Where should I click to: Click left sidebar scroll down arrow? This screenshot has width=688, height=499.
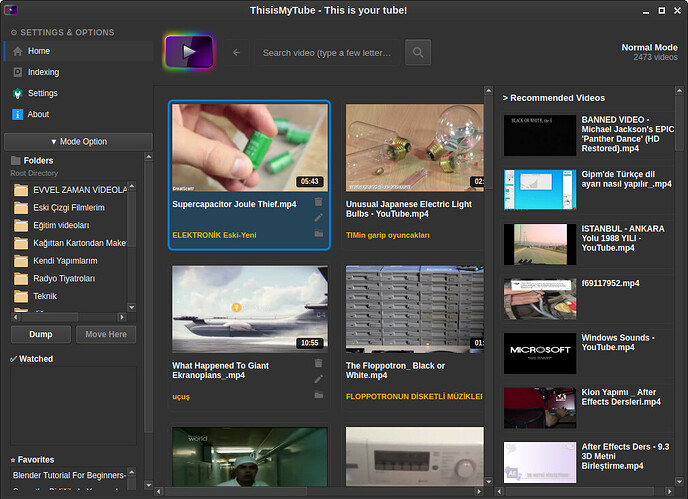[x=149, y=485]
